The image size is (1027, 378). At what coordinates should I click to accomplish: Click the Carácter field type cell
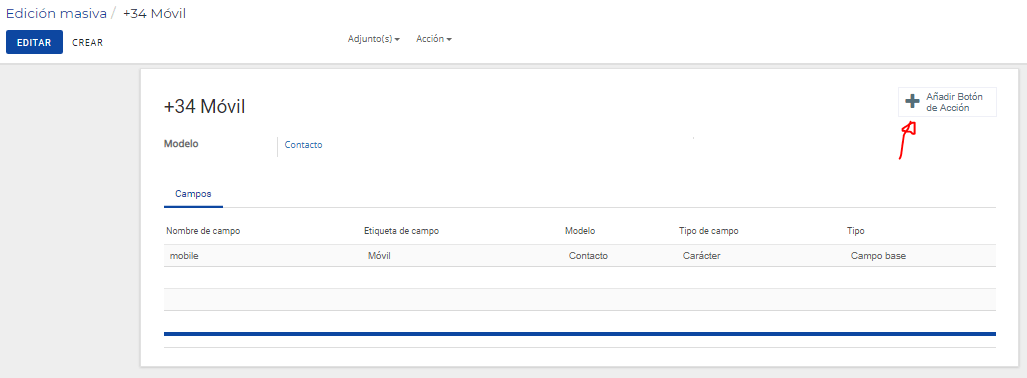click(701, 255)
